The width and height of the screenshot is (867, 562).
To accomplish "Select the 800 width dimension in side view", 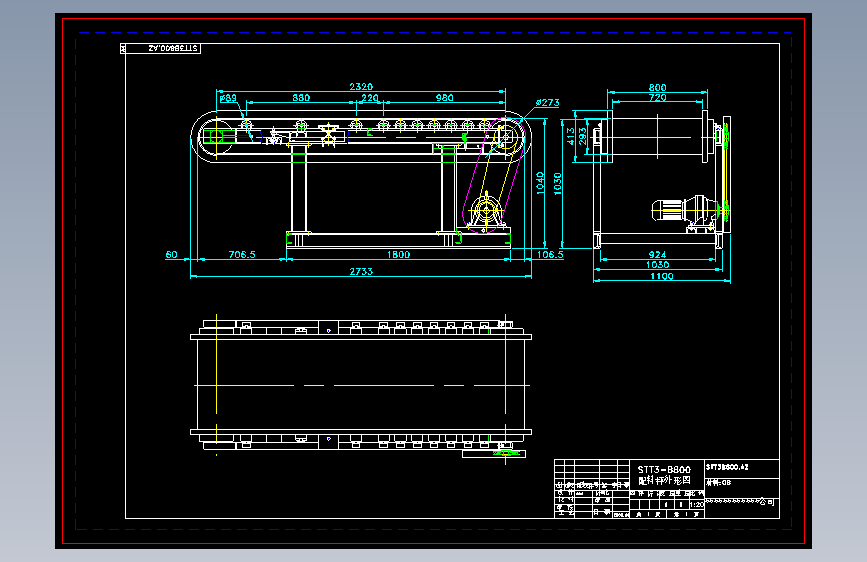I will [x=657, y=87].
